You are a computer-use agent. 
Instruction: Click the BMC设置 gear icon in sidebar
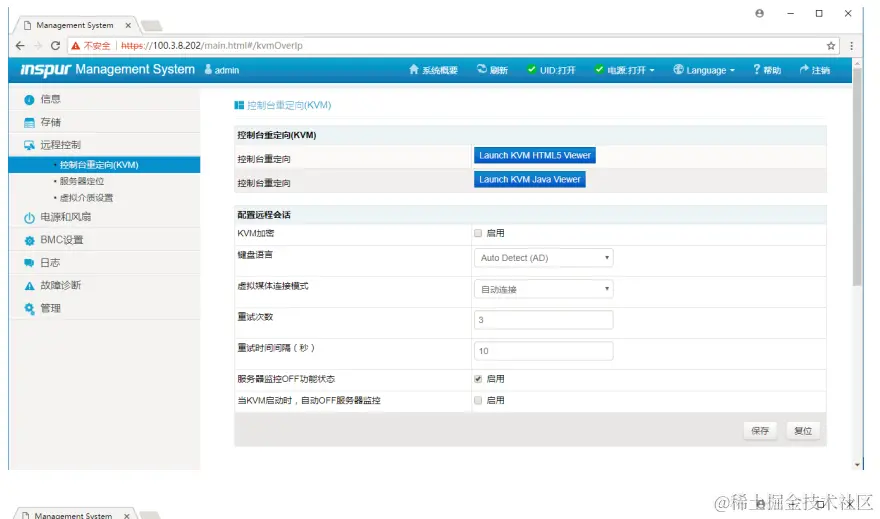[29, 241]
